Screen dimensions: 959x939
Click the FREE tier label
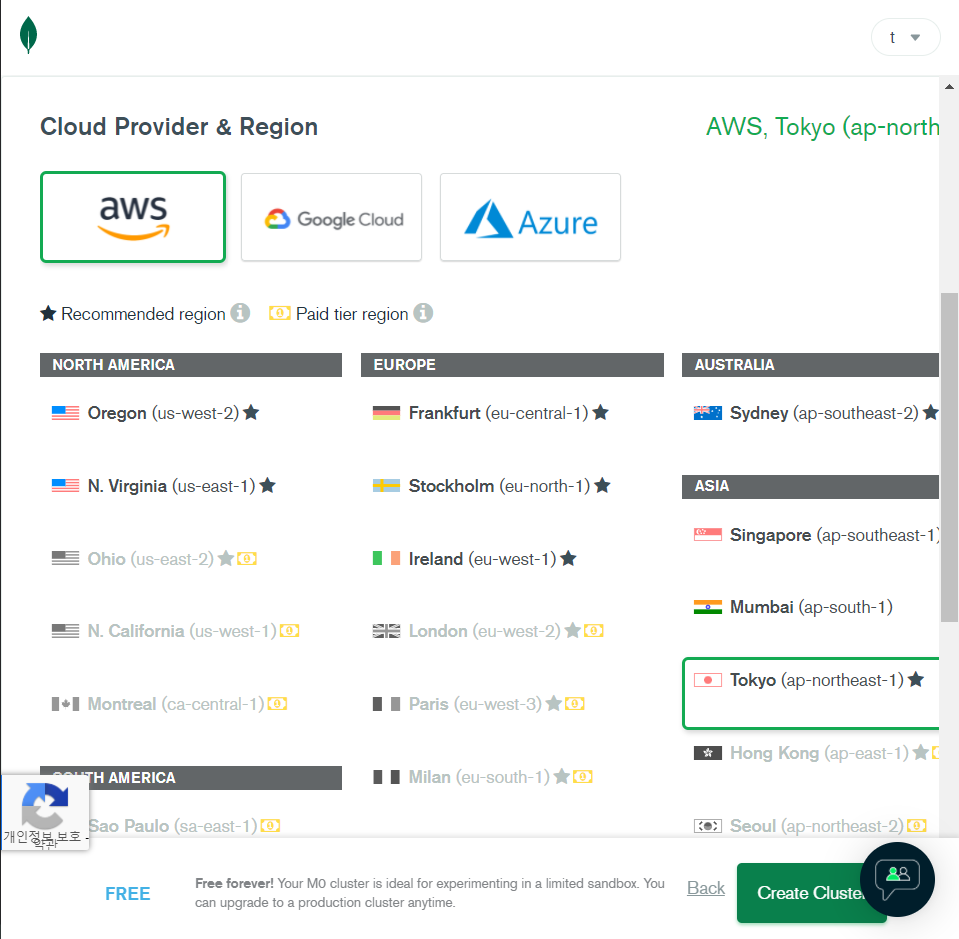coord(127,894)
